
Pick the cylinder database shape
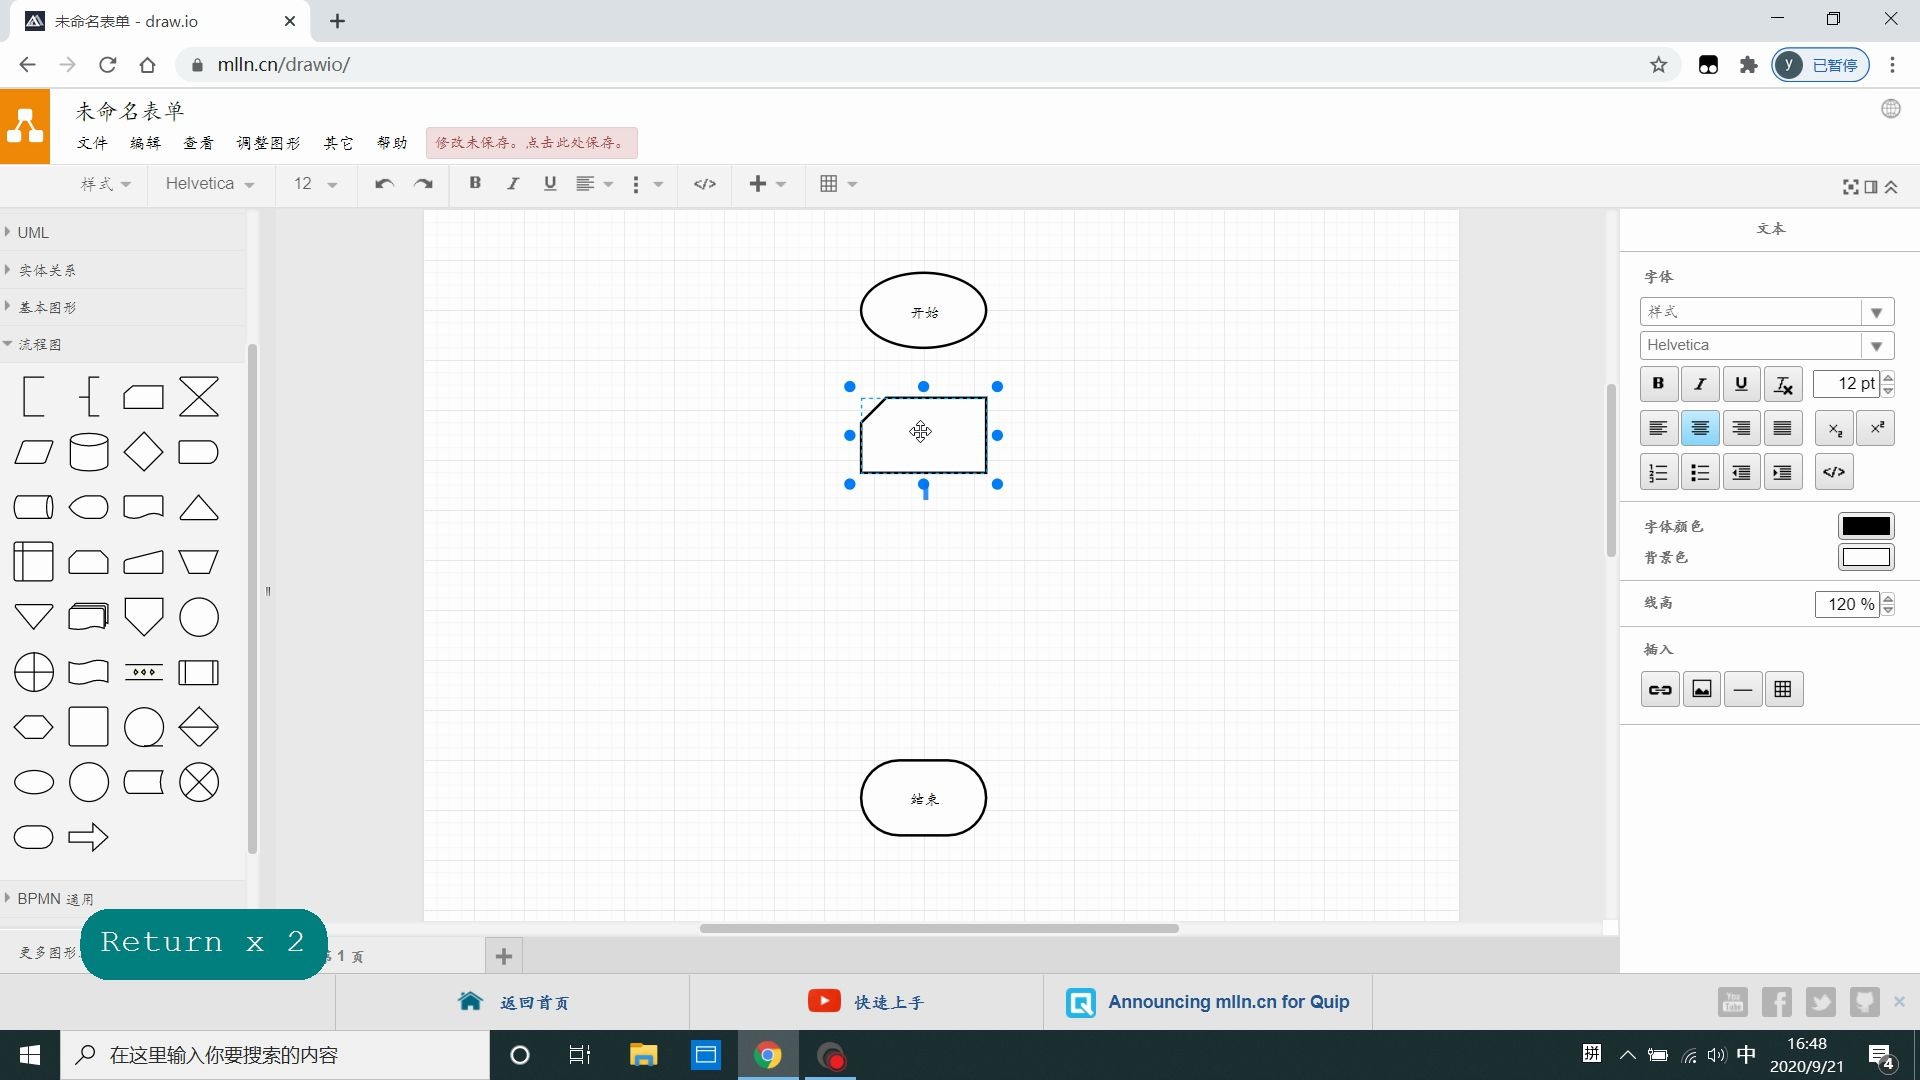coord(88,452)
